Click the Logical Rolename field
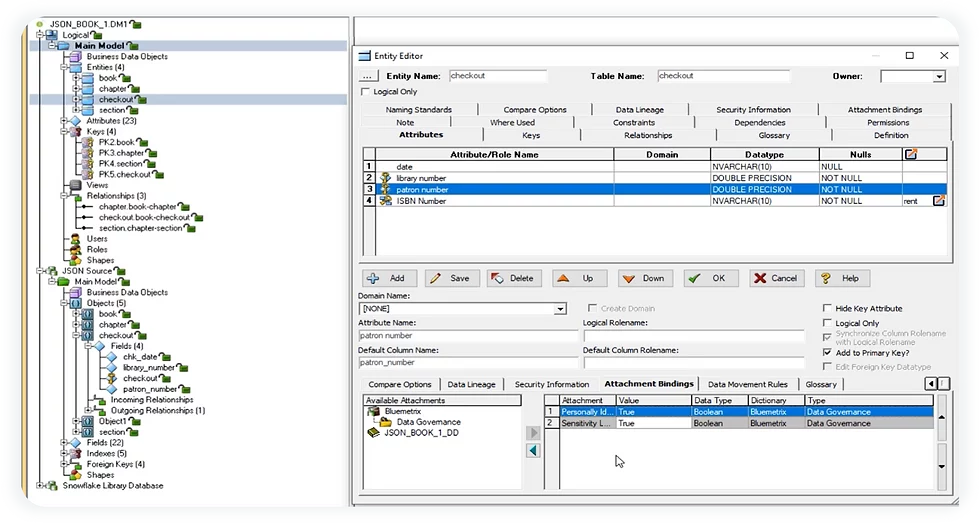Image resolution: width=980 pixels, height=523 pixels. pyautogui.click(x=693, y=336)
